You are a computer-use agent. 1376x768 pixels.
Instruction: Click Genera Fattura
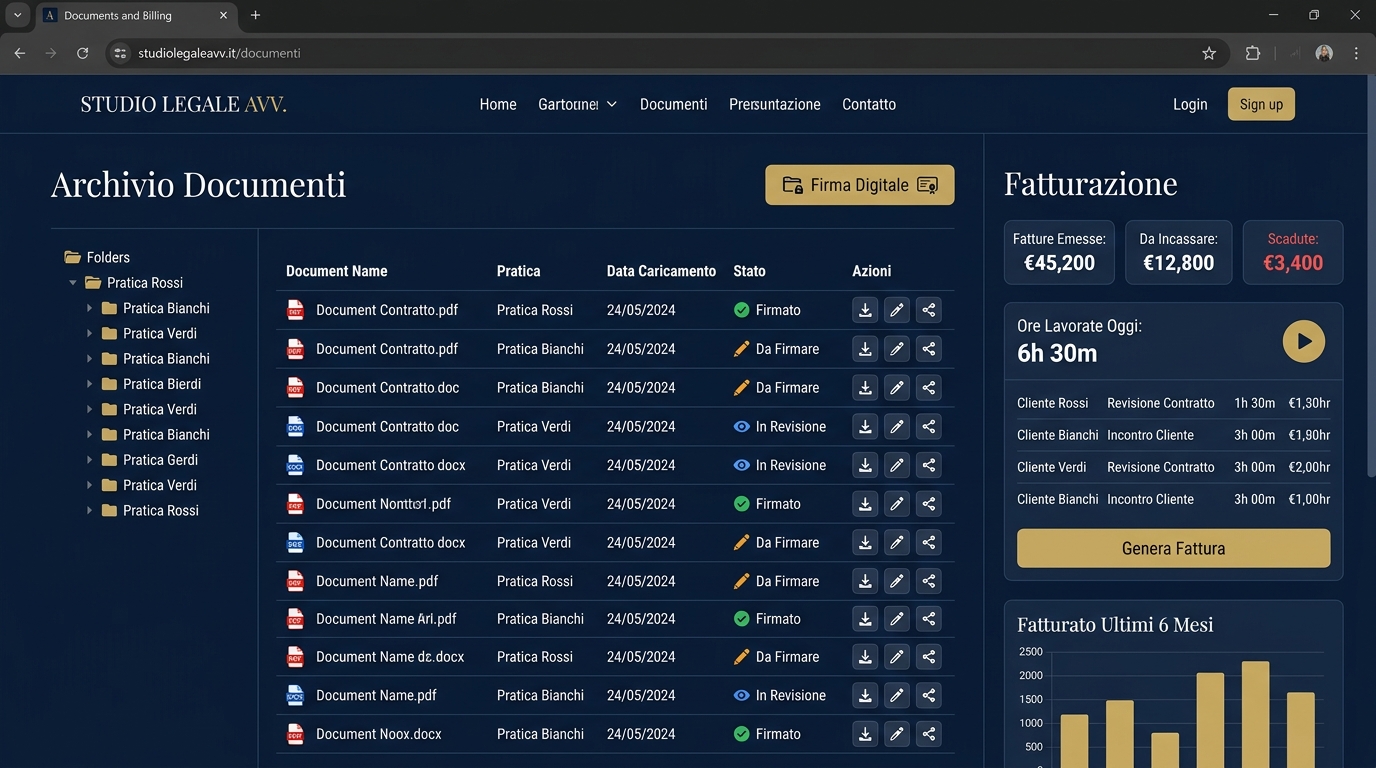point(1173,548)
